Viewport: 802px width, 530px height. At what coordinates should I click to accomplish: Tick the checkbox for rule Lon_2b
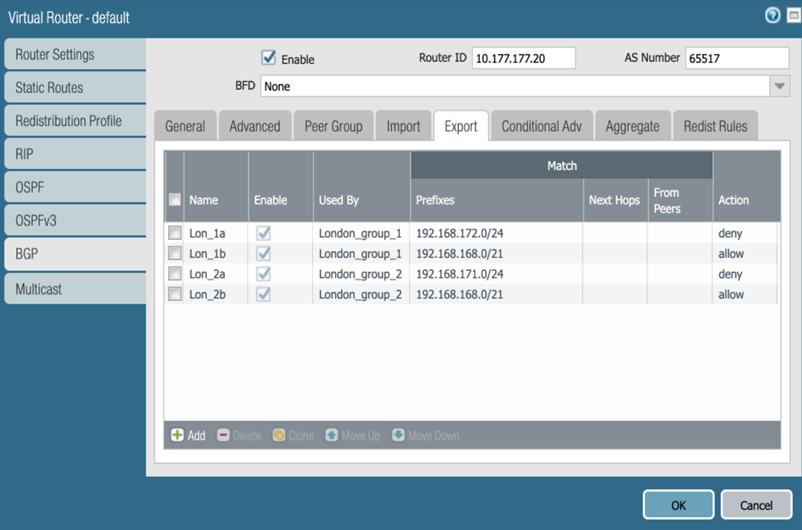(175, 294)
